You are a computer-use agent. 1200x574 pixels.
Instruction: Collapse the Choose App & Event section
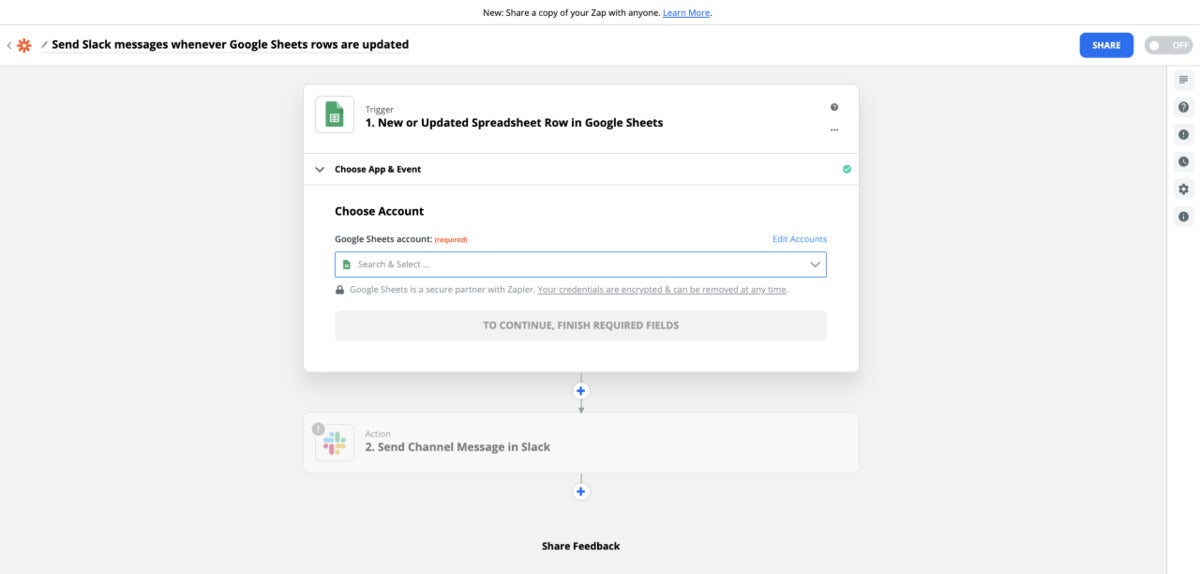click(320, 169)
